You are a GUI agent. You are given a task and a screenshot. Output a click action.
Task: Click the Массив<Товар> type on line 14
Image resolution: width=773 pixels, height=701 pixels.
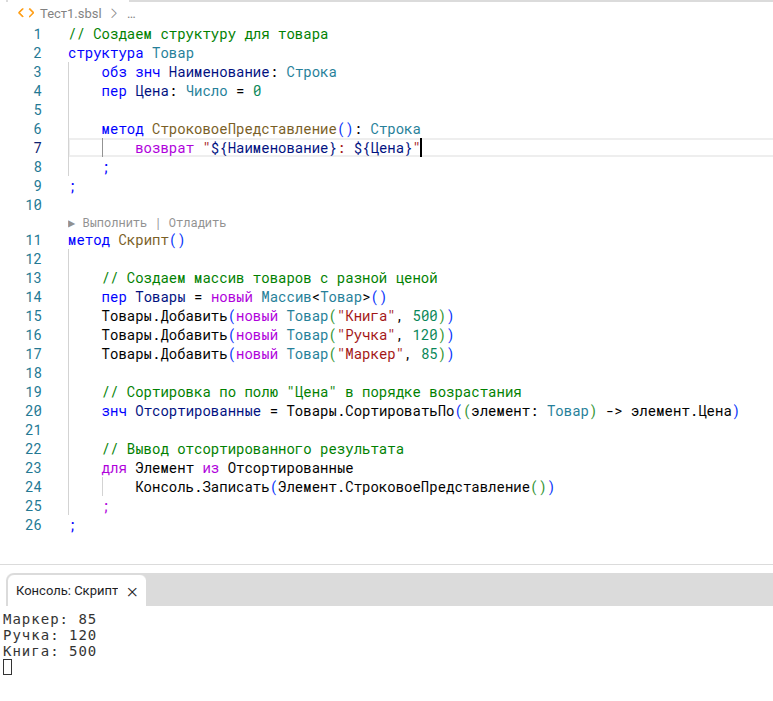click(x=315, y=297)
